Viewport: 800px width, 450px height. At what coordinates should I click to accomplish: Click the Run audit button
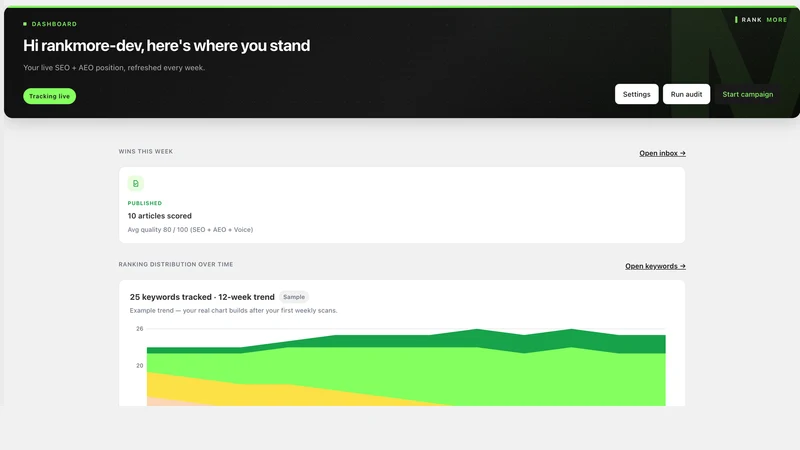pos(686,94)
